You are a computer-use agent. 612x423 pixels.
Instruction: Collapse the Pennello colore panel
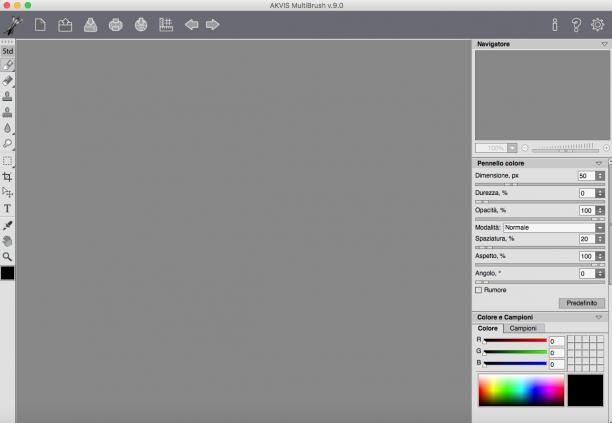pos(599,163)
